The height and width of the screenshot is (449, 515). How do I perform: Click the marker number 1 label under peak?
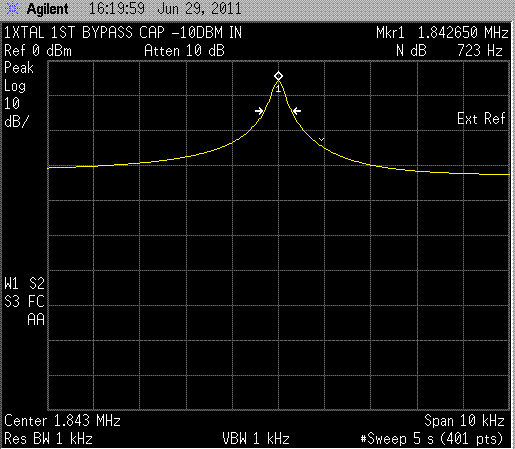(278, 89)
